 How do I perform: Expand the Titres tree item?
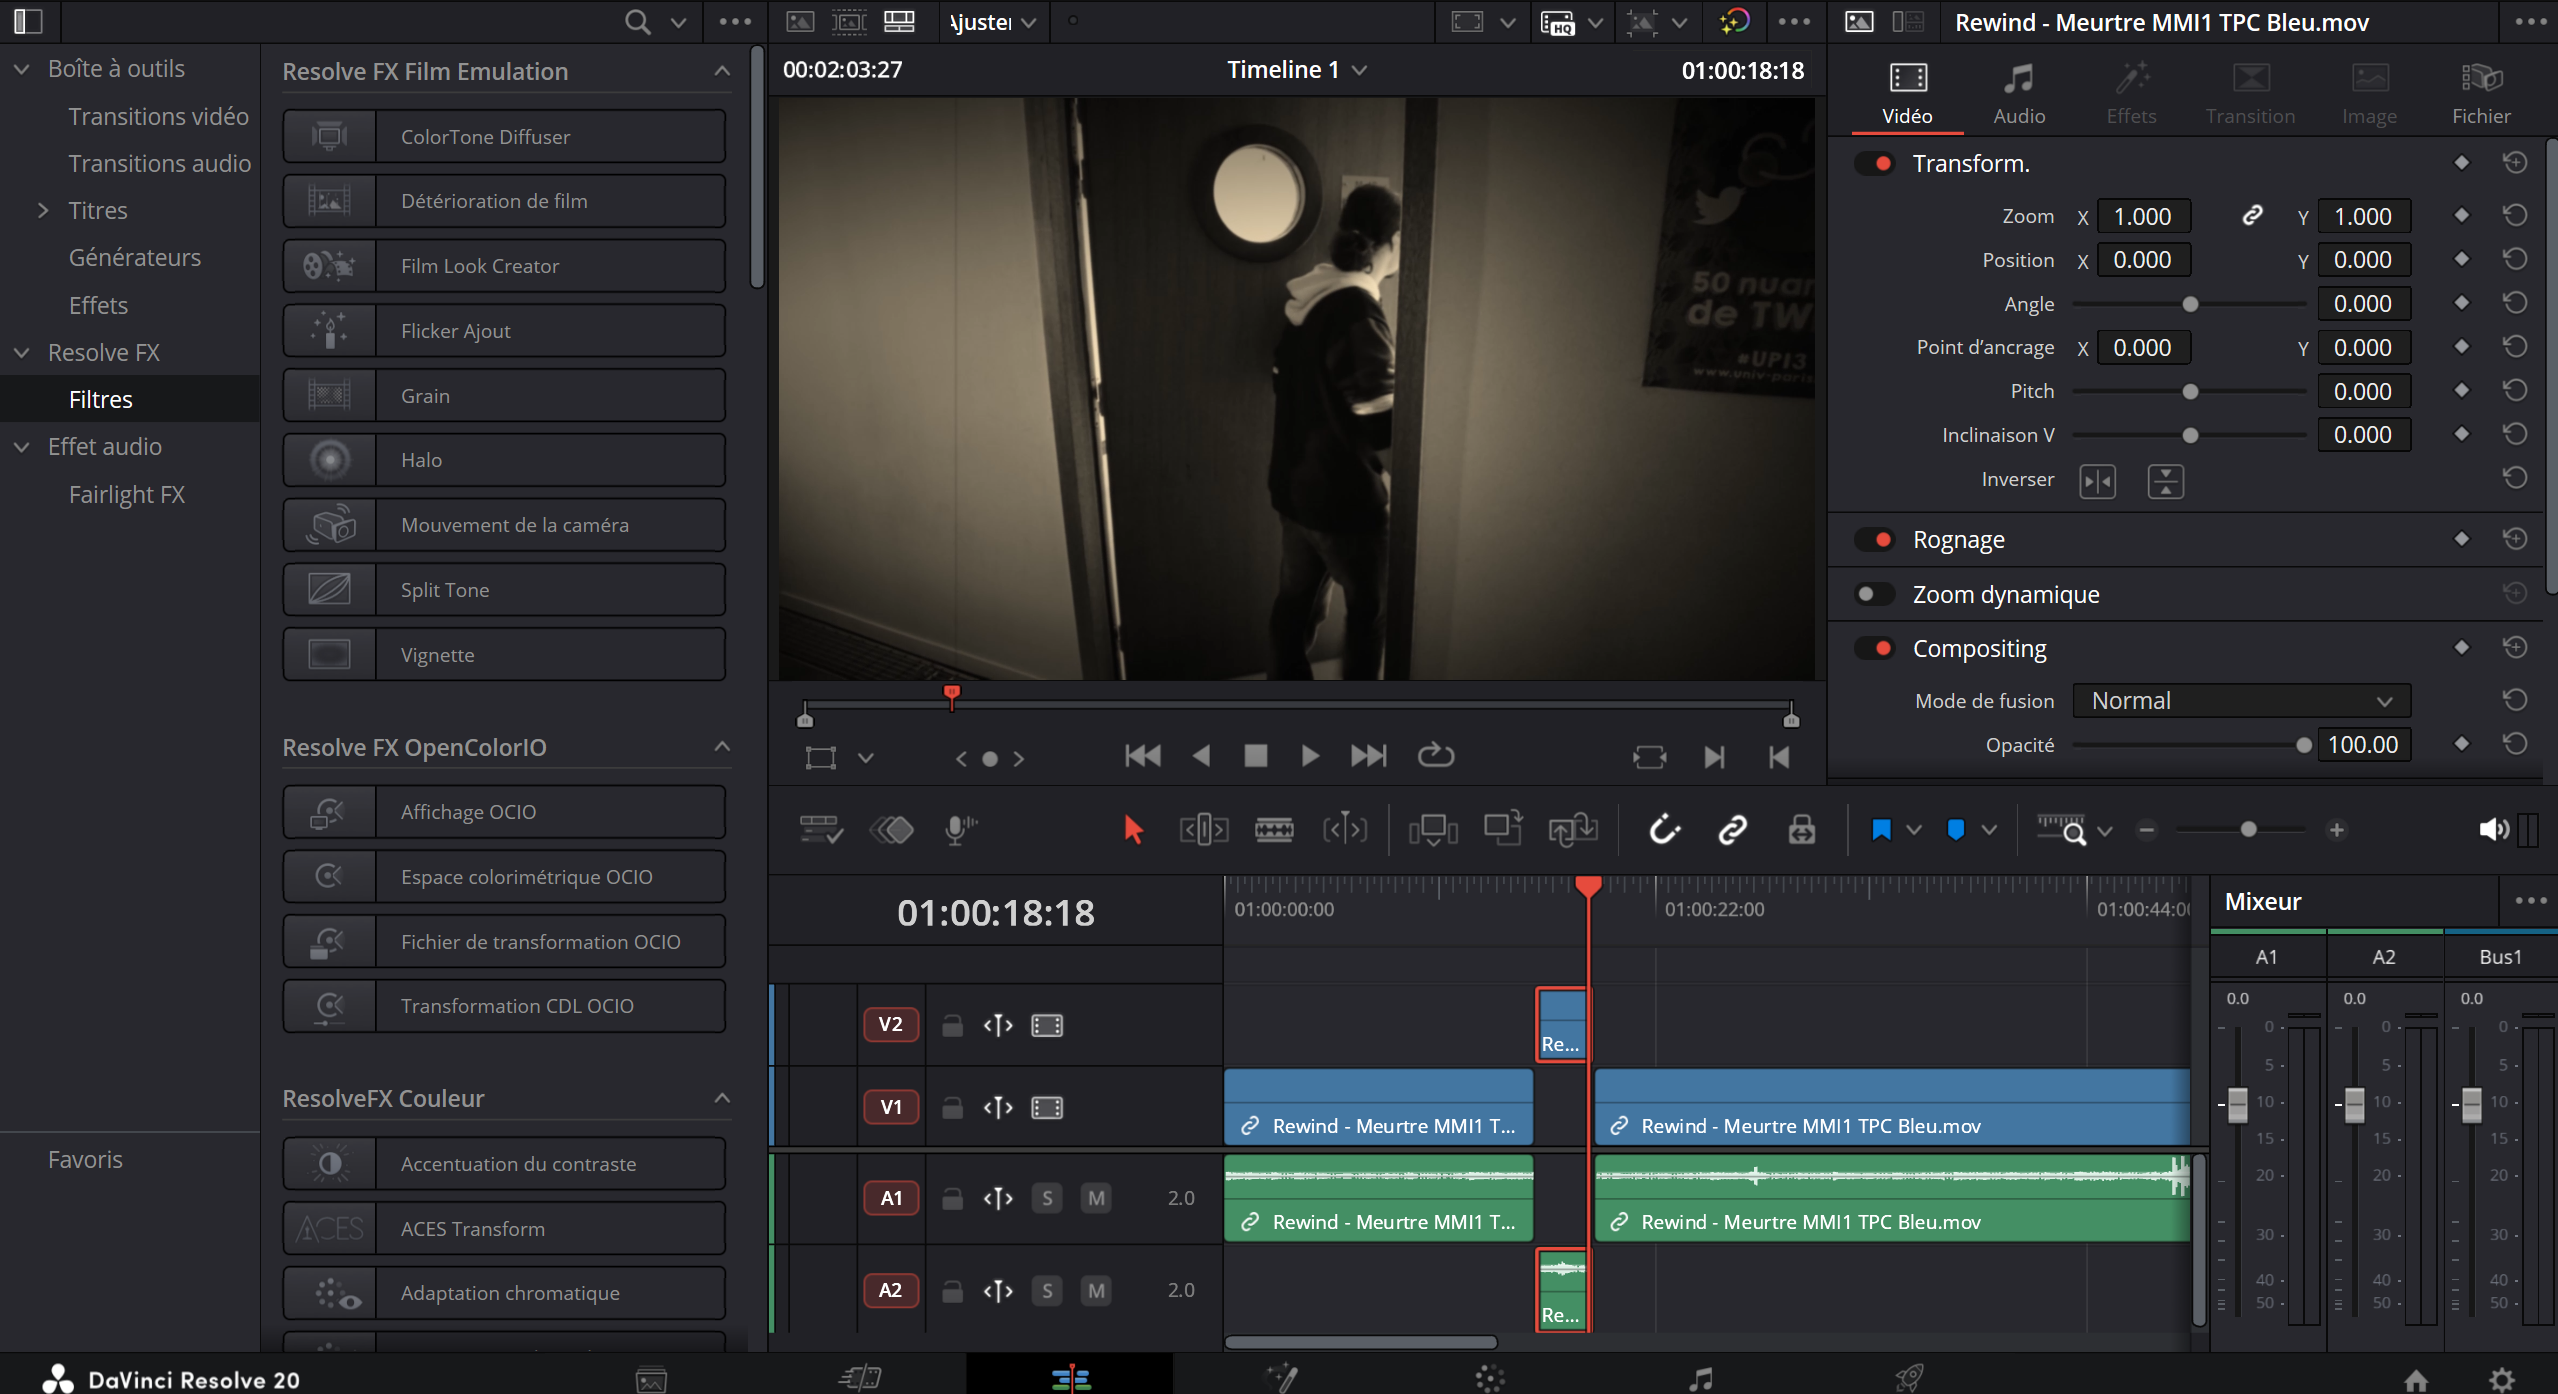(43, 211)
